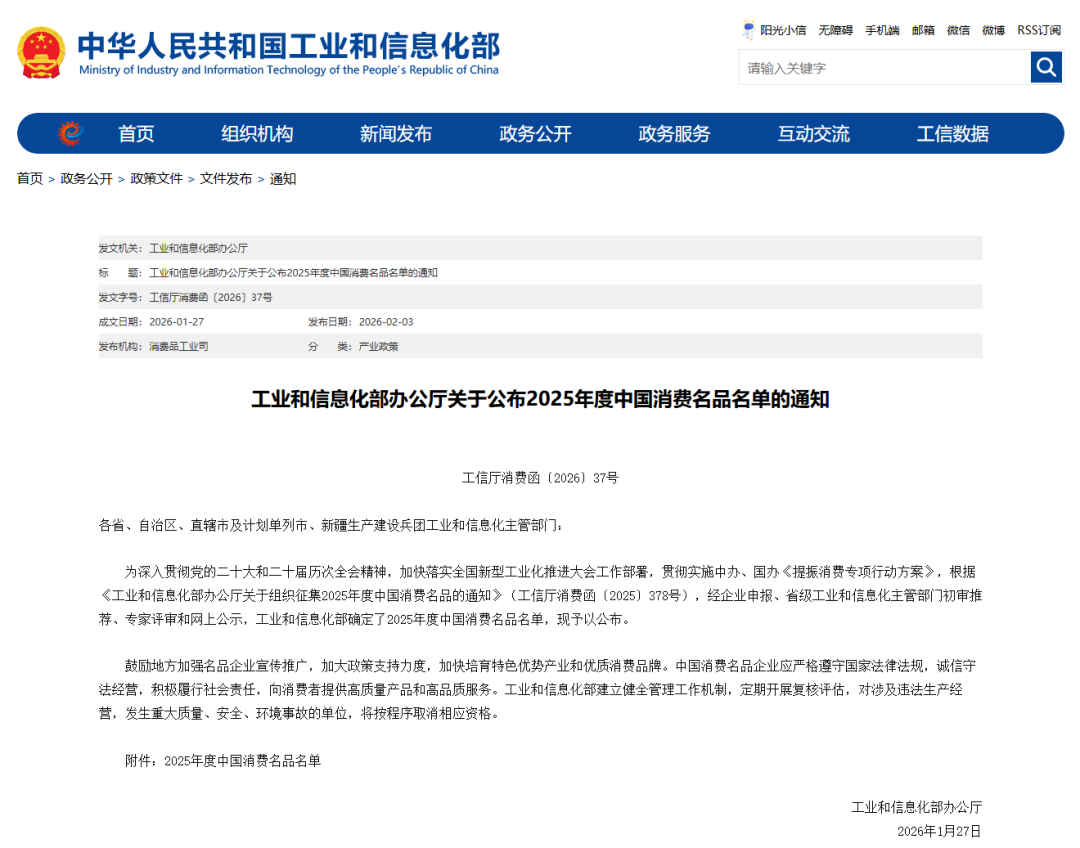
Task: Subscribe via the RSS订阅 link
Action: (x=1039, y=30)
